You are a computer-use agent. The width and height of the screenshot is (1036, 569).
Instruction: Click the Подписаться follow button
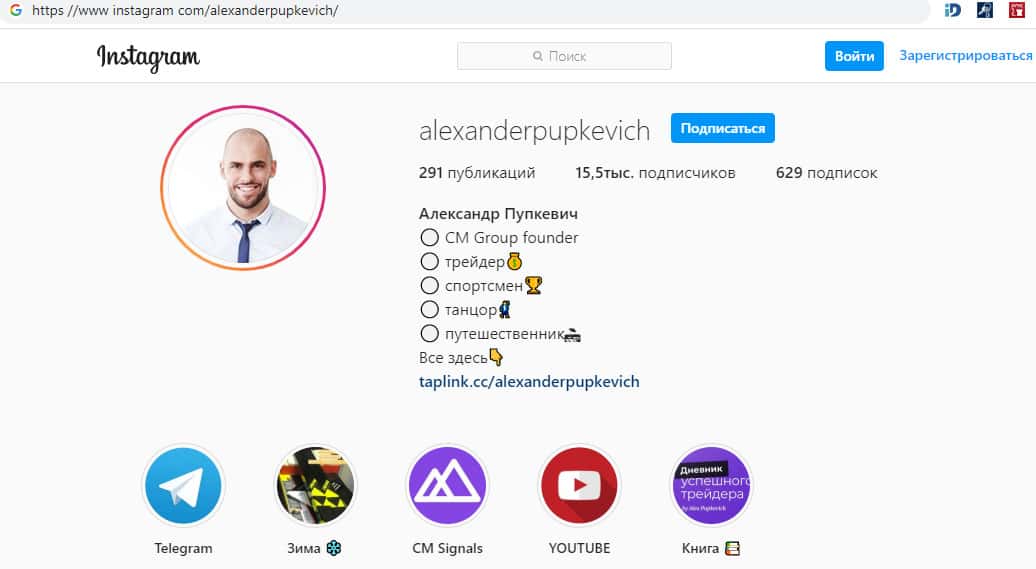tap(723, 128)
